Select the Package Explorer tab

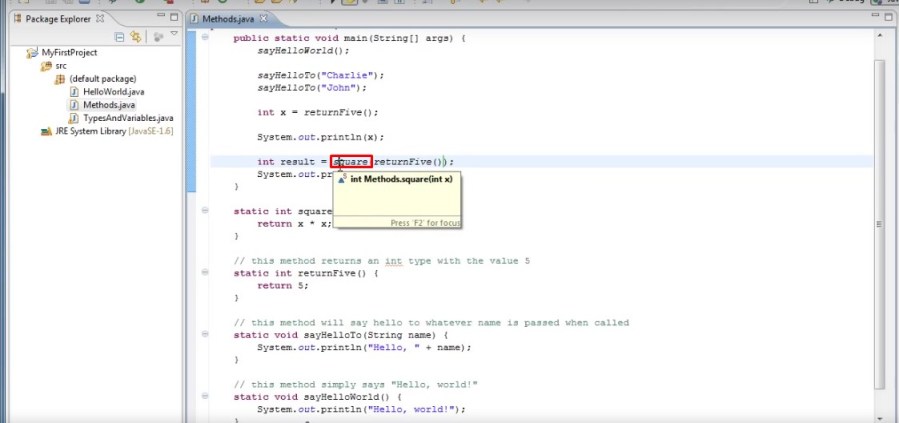click(x=56, y=18)
